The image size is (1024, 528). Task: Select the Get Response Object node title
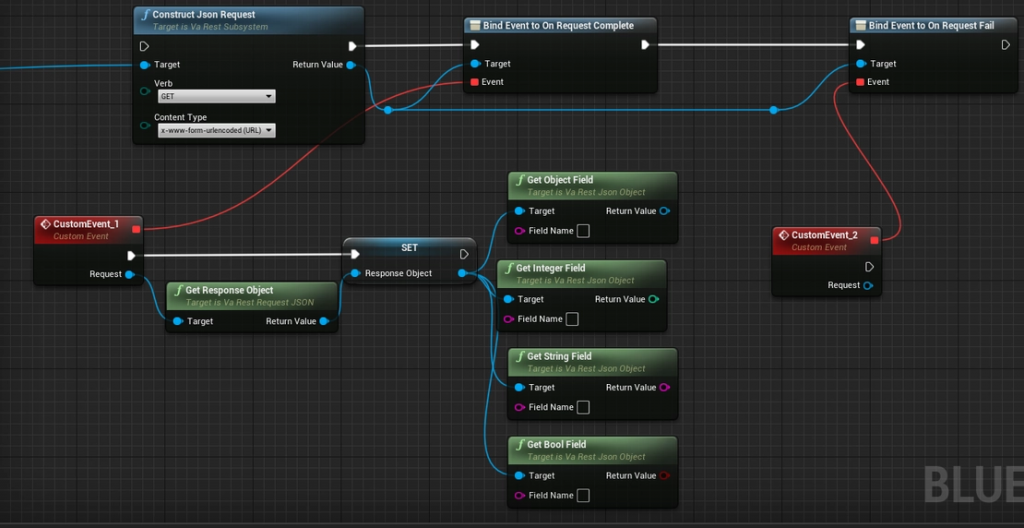pyautogui.click(x=229, y=290)
